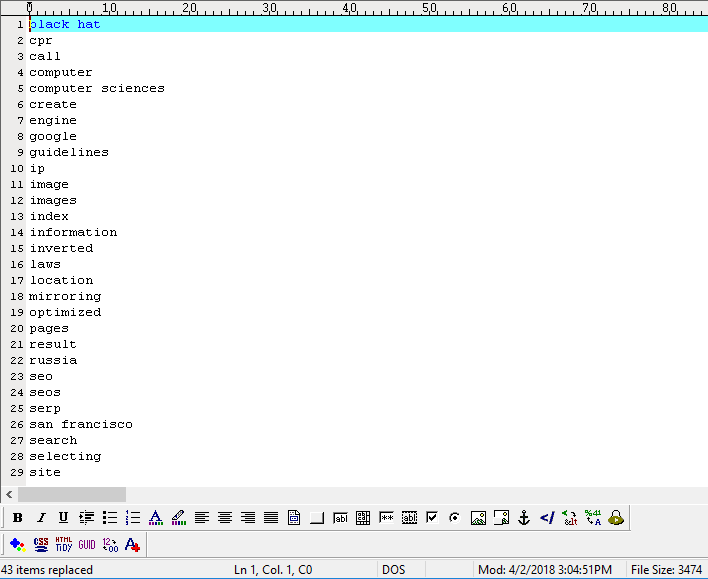Insert radio button form element
Viewport: 708px width, 579px height.
(x=455, y=518)
